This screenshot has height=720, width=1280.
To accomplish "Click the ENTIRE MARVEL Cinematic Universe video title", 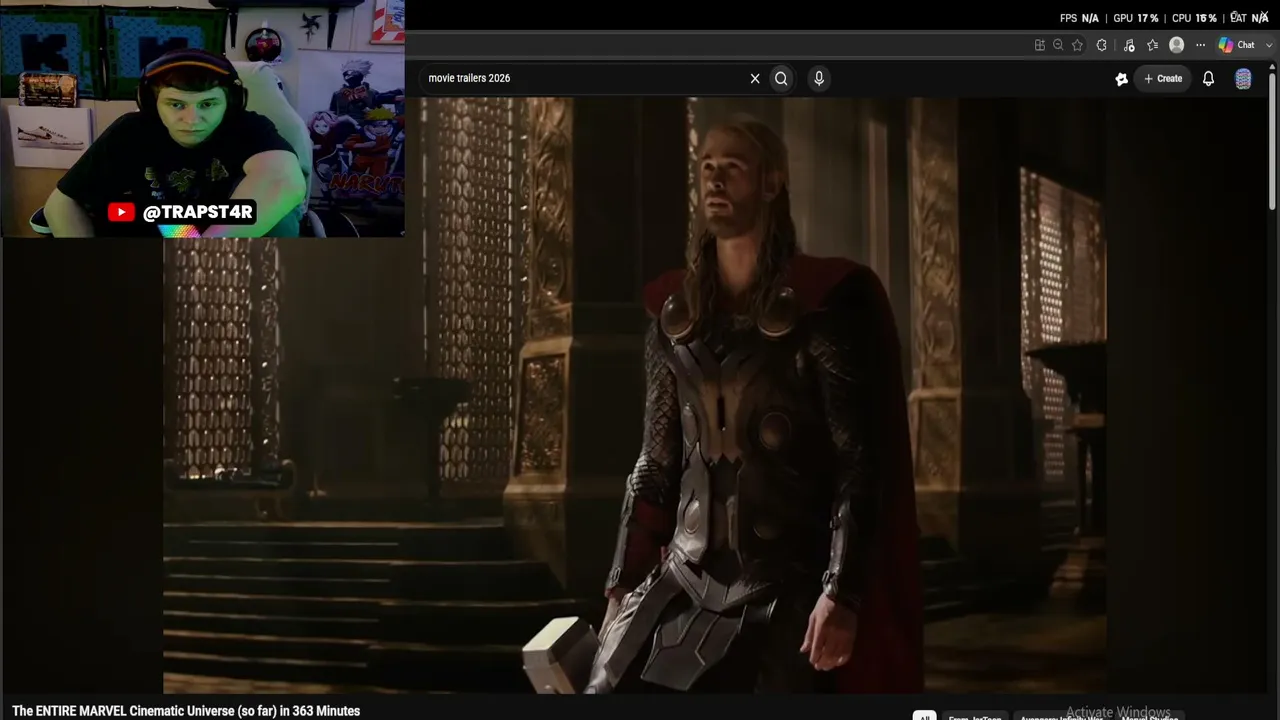I will pos(186,711).
